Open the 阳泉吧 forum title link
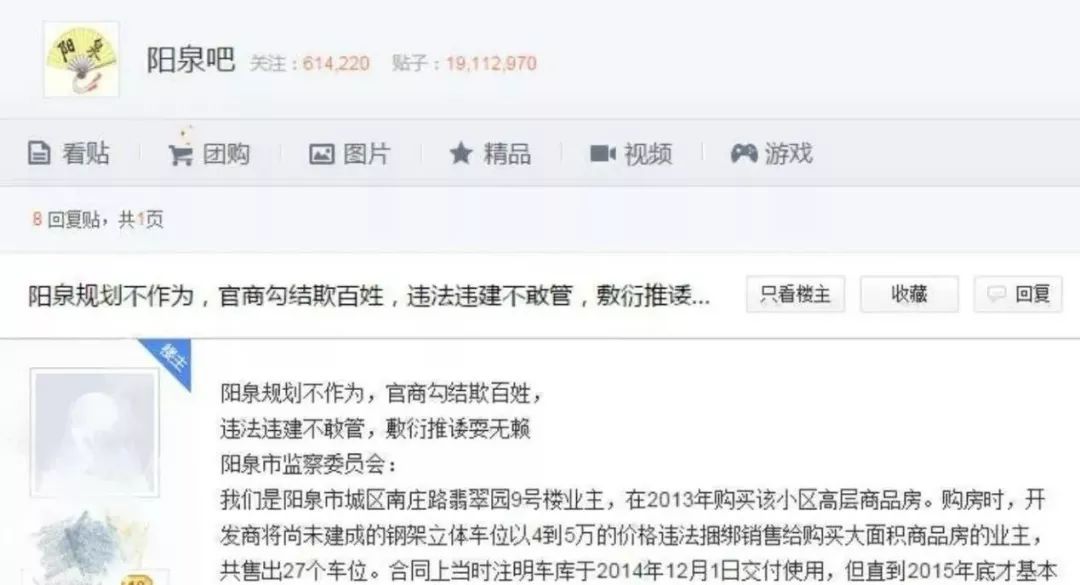Viewport: 1080px width, 585px height. pos(191,60)
